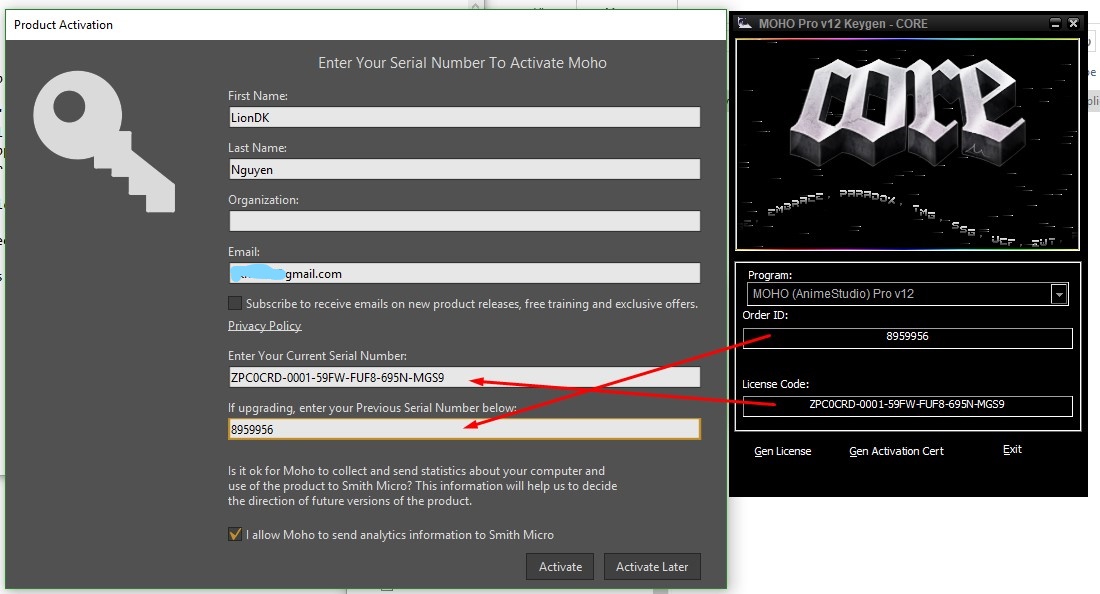Click Exit in the Keygen window
The image size is (1100, 594).
pos(1012,450)
